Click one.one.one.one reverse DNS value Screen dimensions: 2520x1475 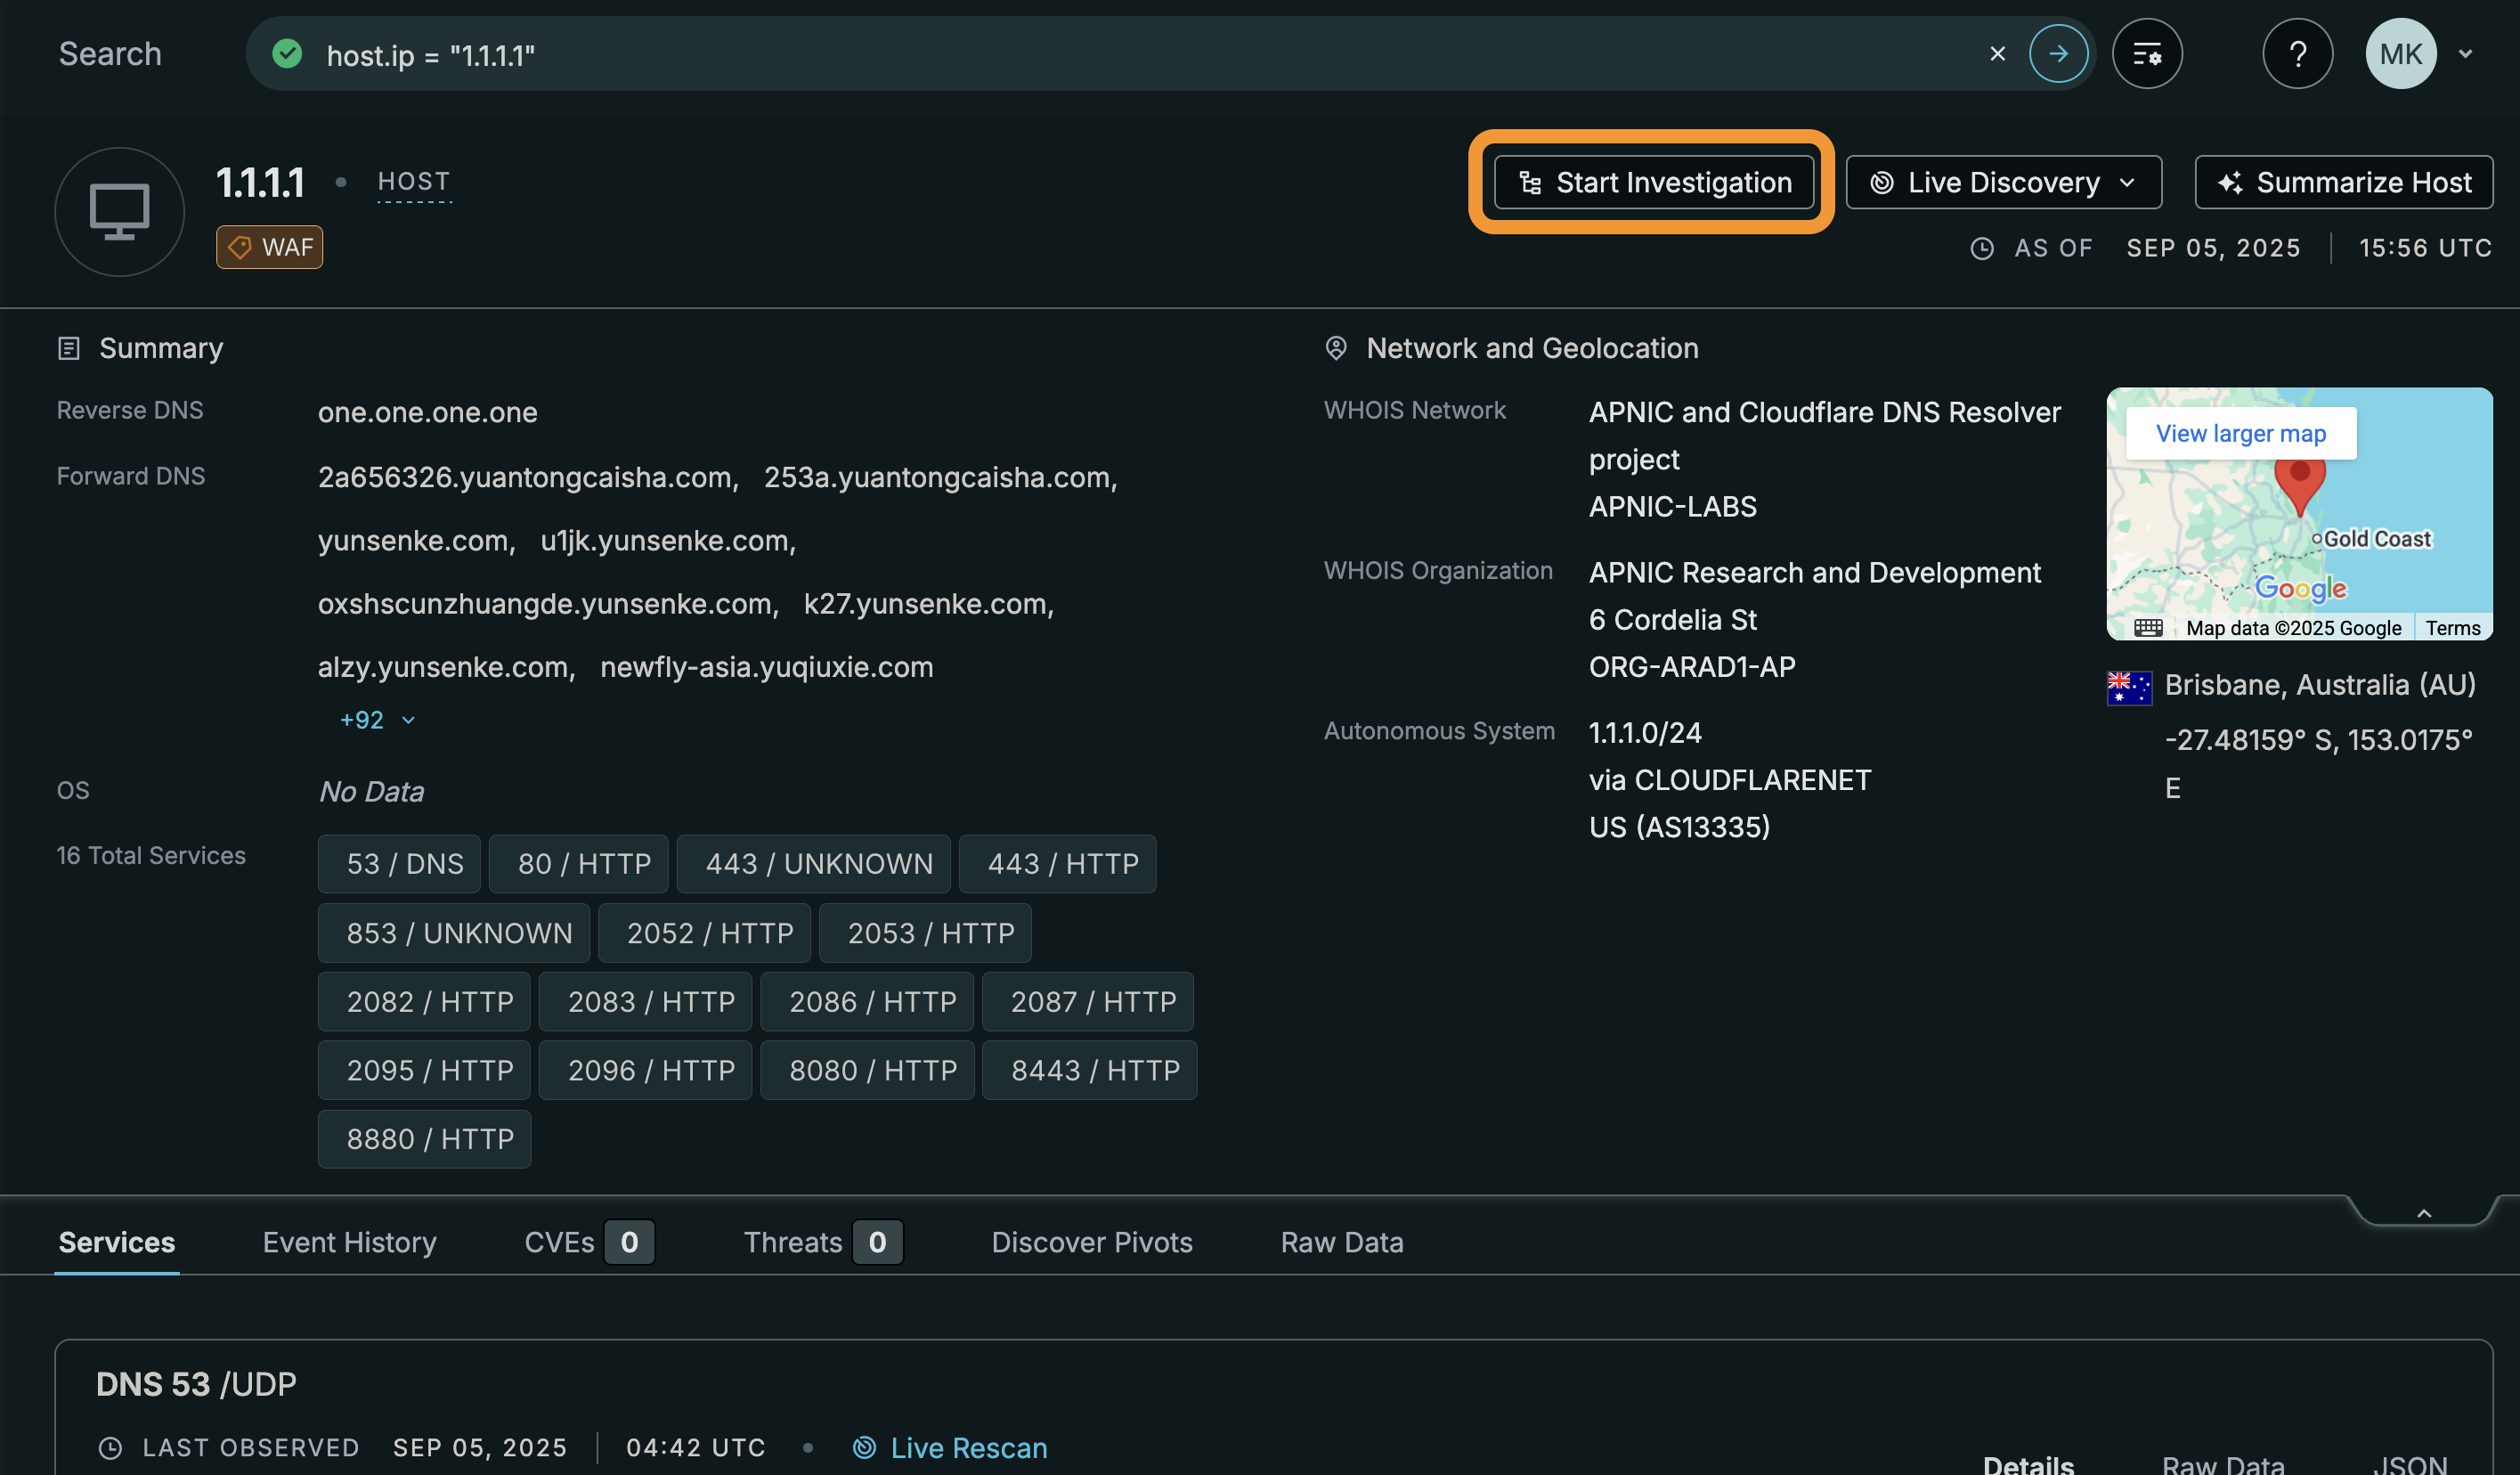point(428,413)
